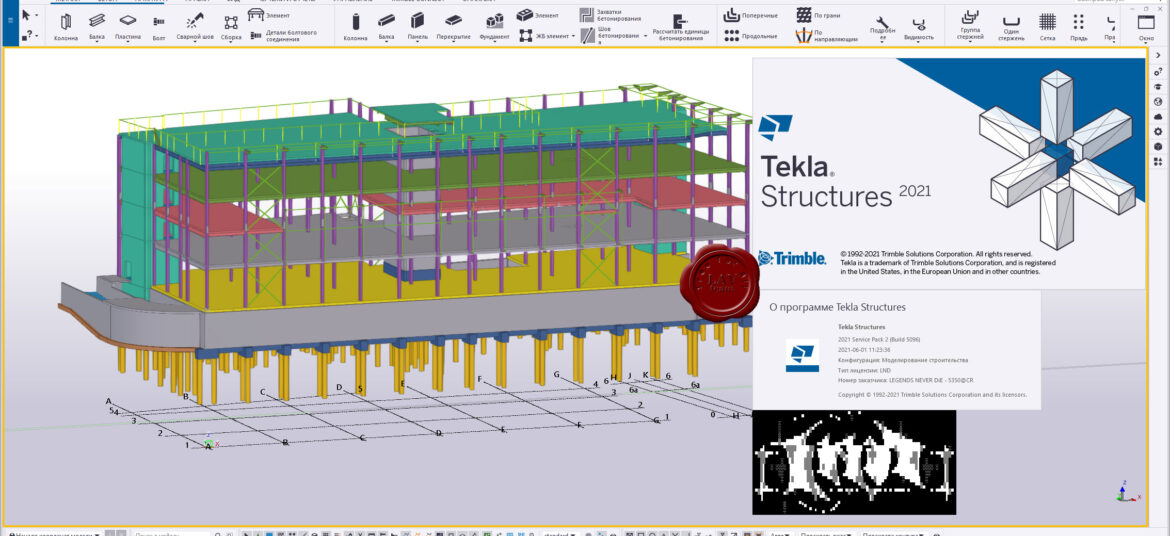Select the ЖБ элемент tool
This screenshot has width=1170, height=536.
click(543, 36)
